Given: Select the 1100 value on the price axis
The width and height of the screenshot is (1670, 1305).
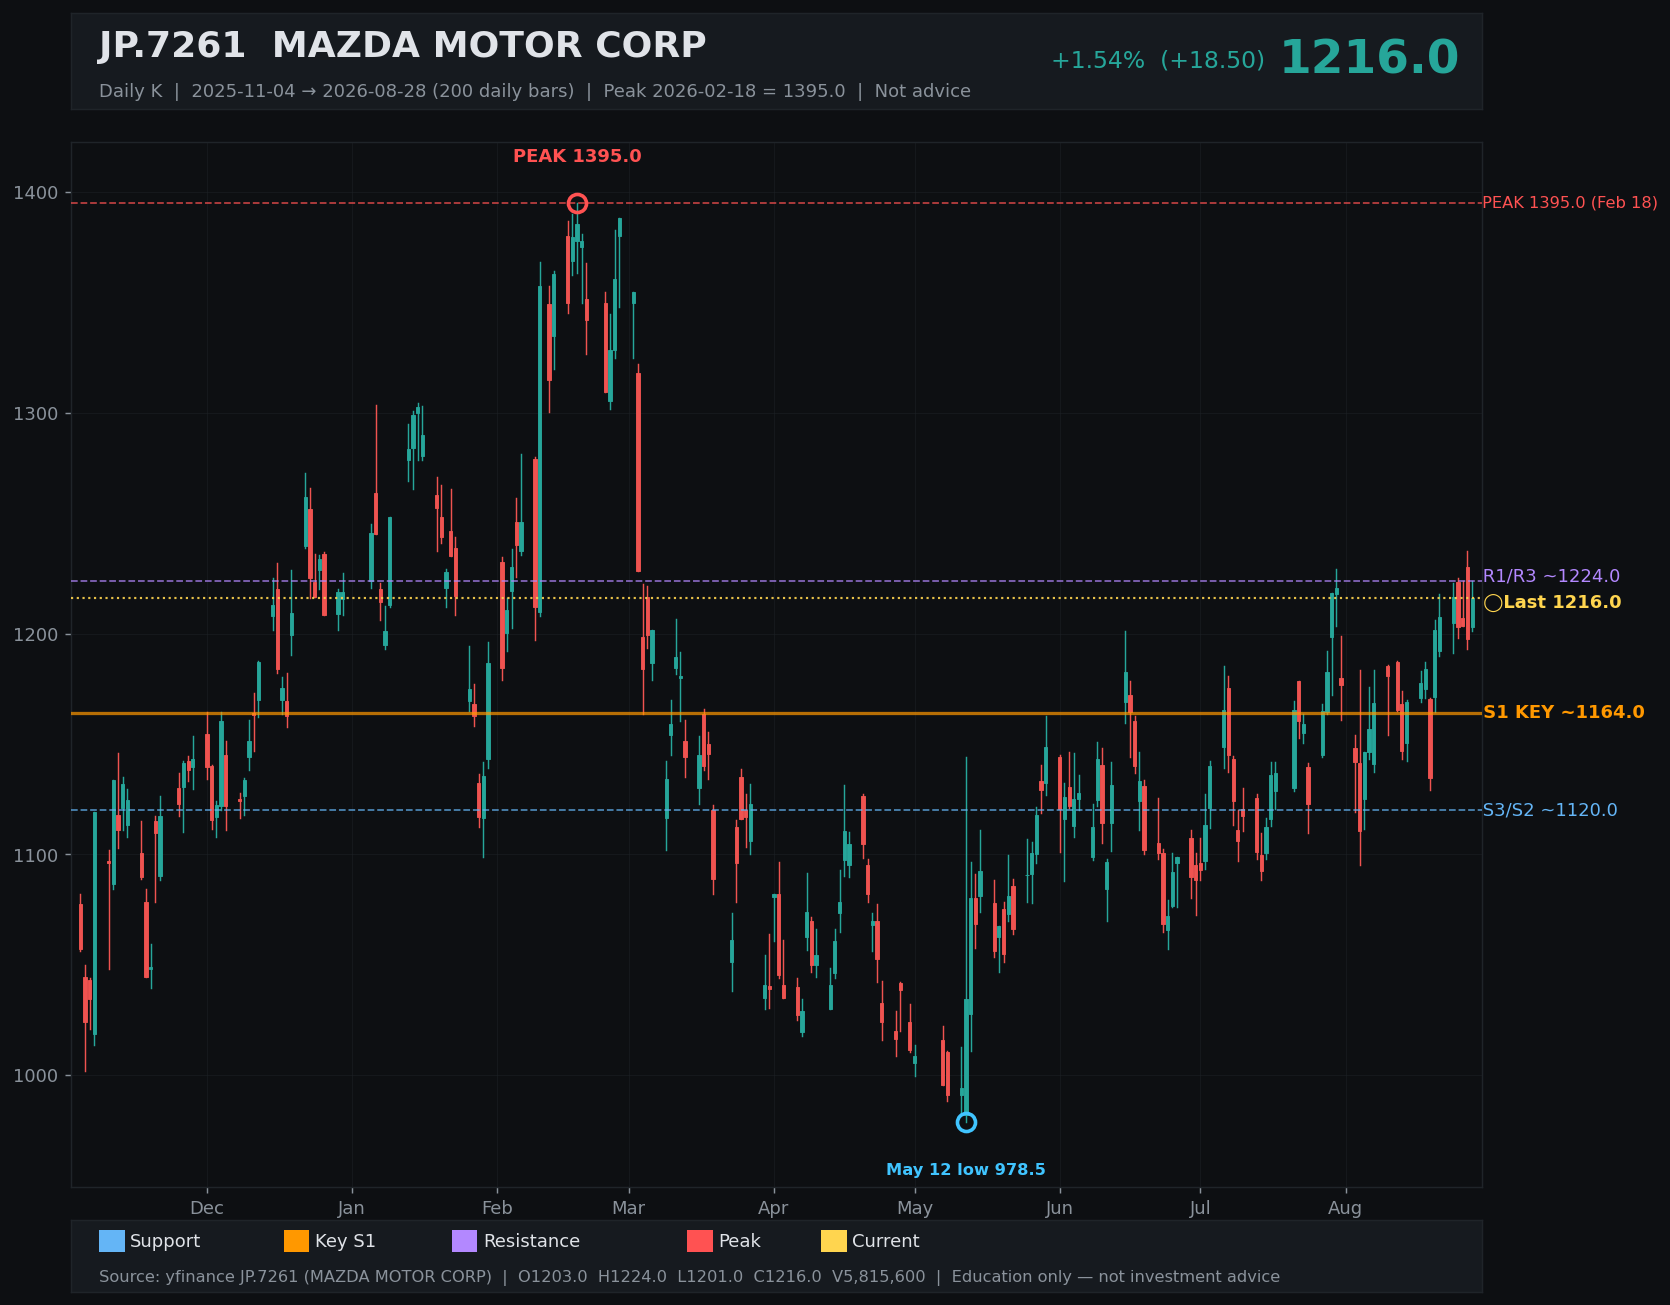Looking at the screenshot, I should (36, 855).
